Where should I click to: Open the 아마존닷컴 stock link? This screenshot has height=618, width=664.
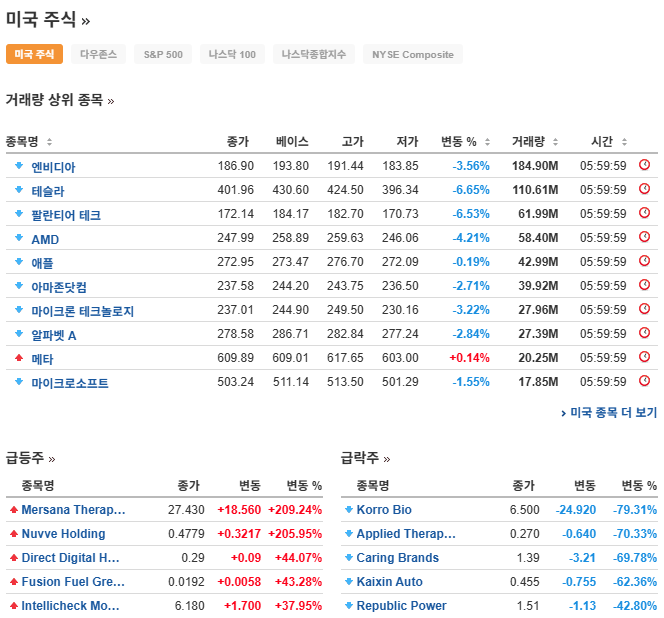click(x=59, y=287)
